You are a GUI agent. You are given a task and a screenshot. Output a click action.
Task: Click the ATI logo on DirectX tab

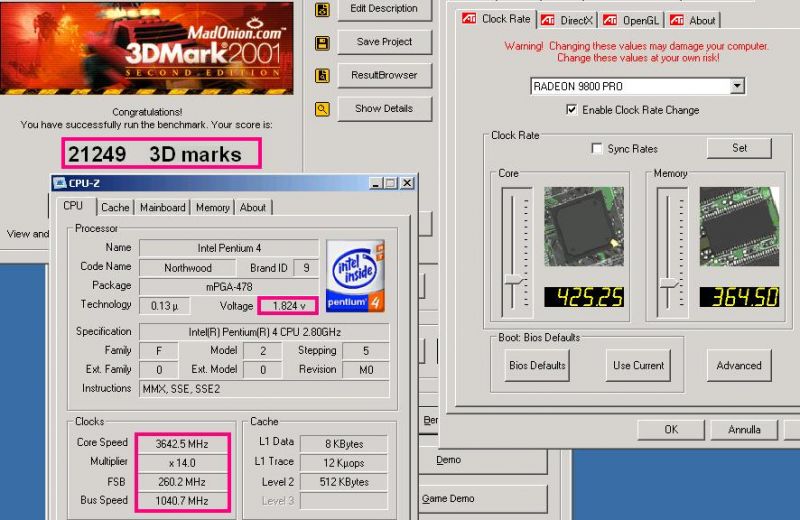[547, 20]
